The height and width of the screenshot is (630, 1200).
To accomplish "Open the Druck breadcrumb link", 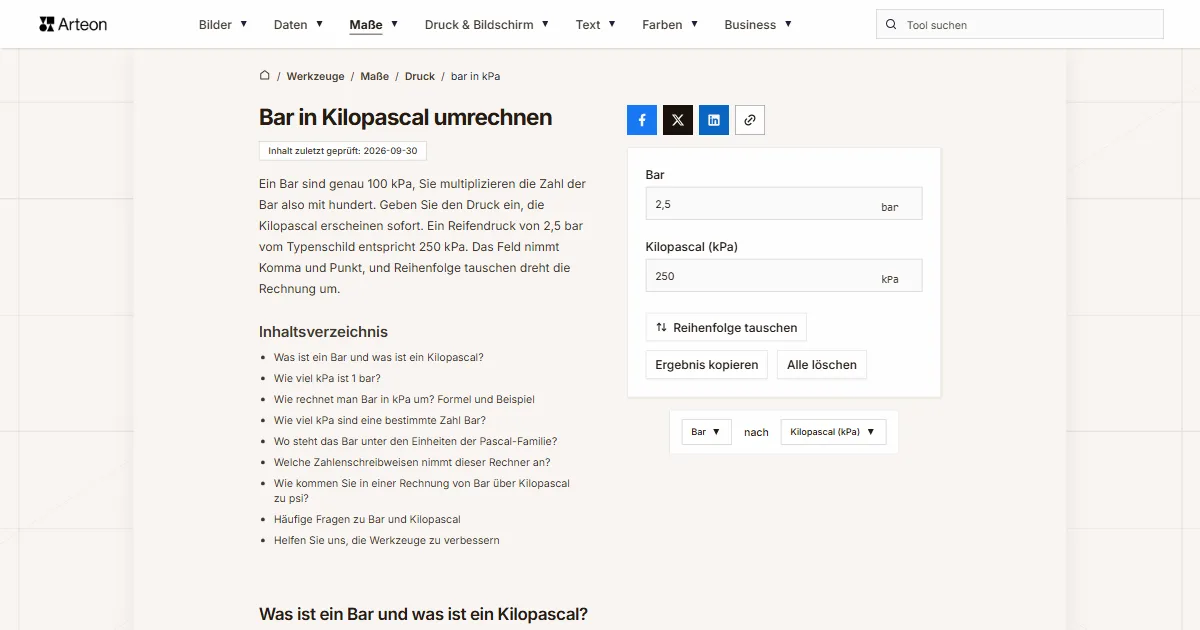I will 420,76.
